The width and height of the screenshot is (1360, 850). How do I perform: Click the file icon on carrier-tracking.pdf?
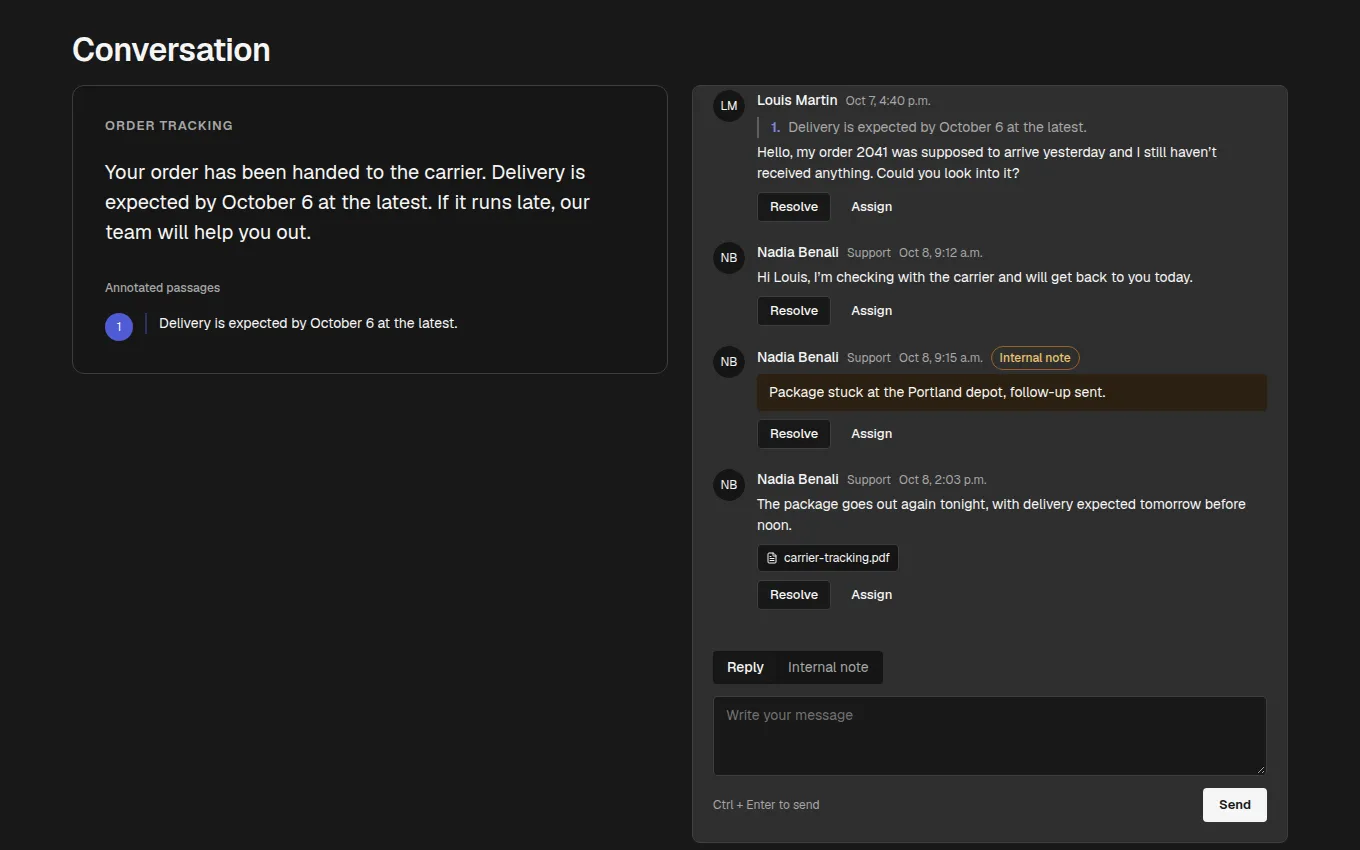click(771, 558)
